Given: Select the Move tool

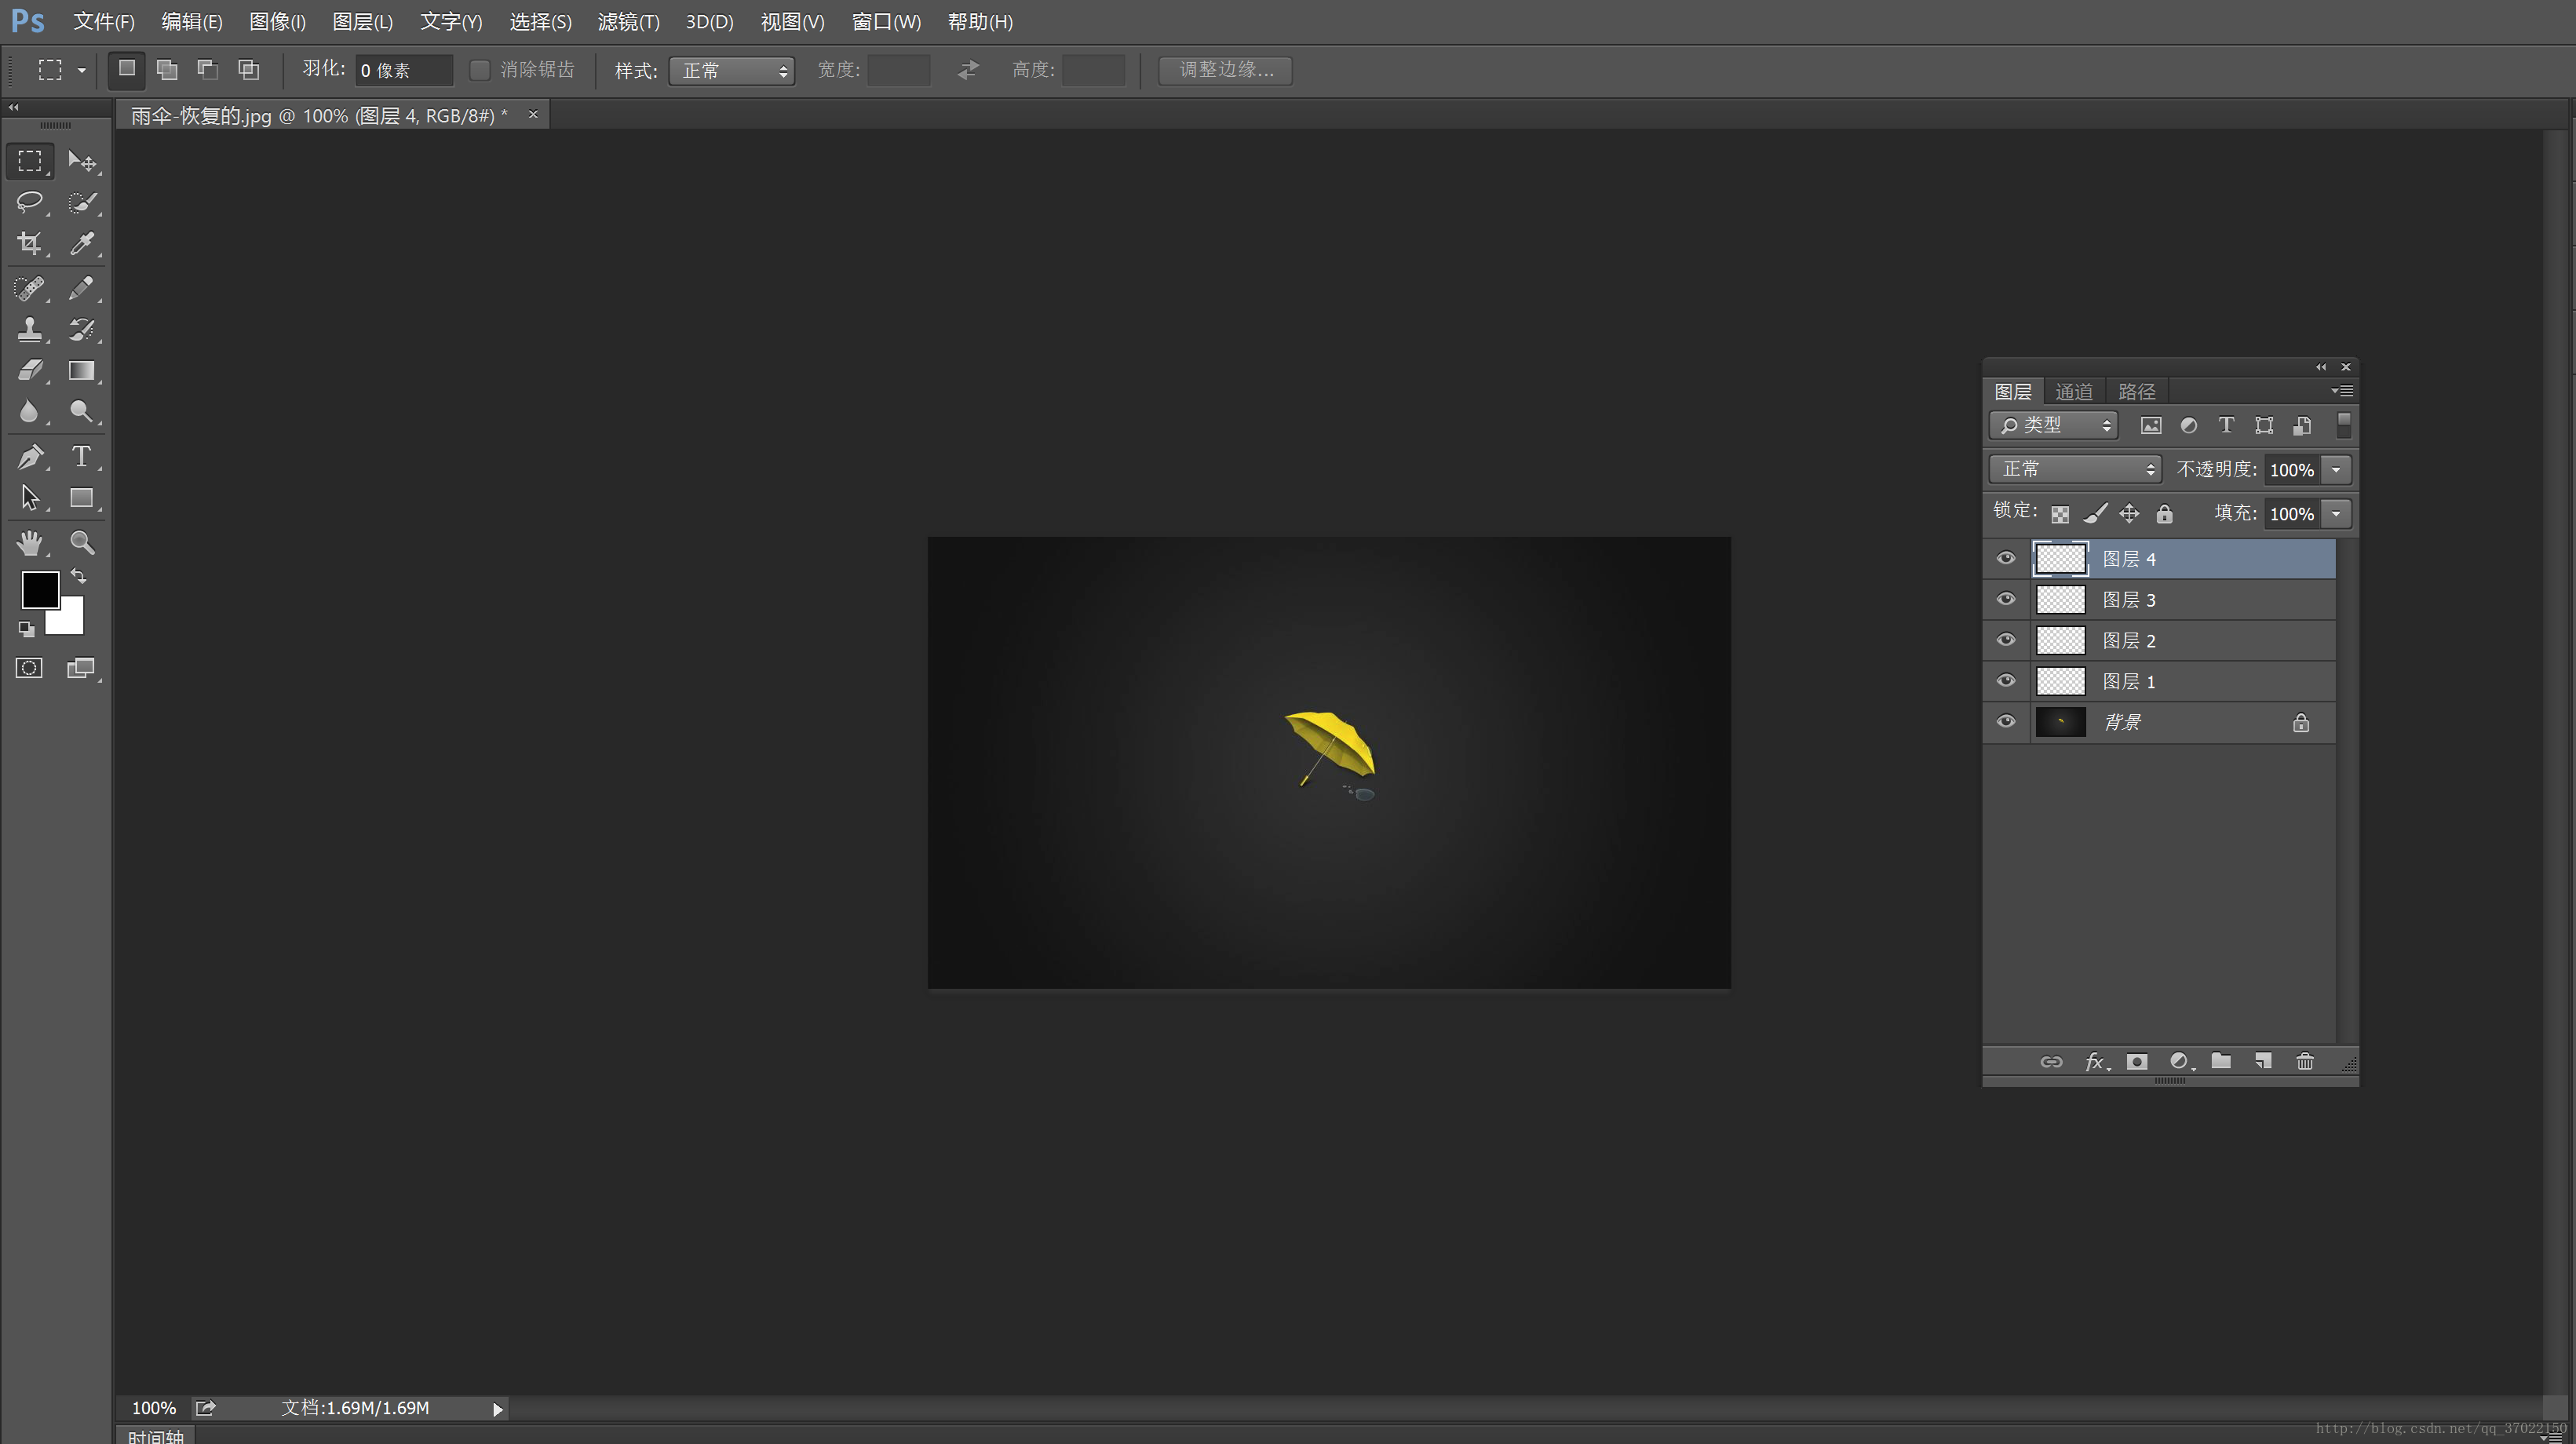Looking at the screenshot, I should coord(82,161).
